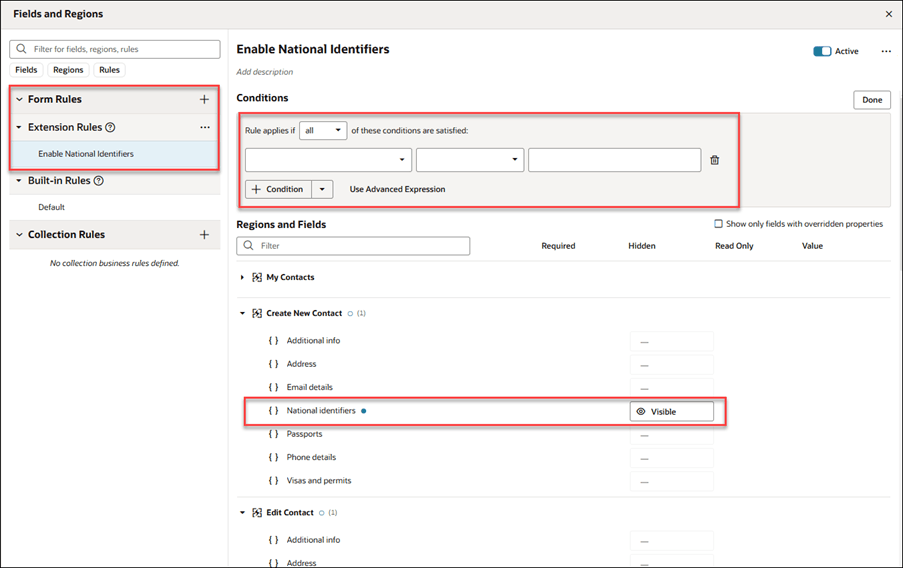
Task: Select the Rules filter tab
Action: 109,70
